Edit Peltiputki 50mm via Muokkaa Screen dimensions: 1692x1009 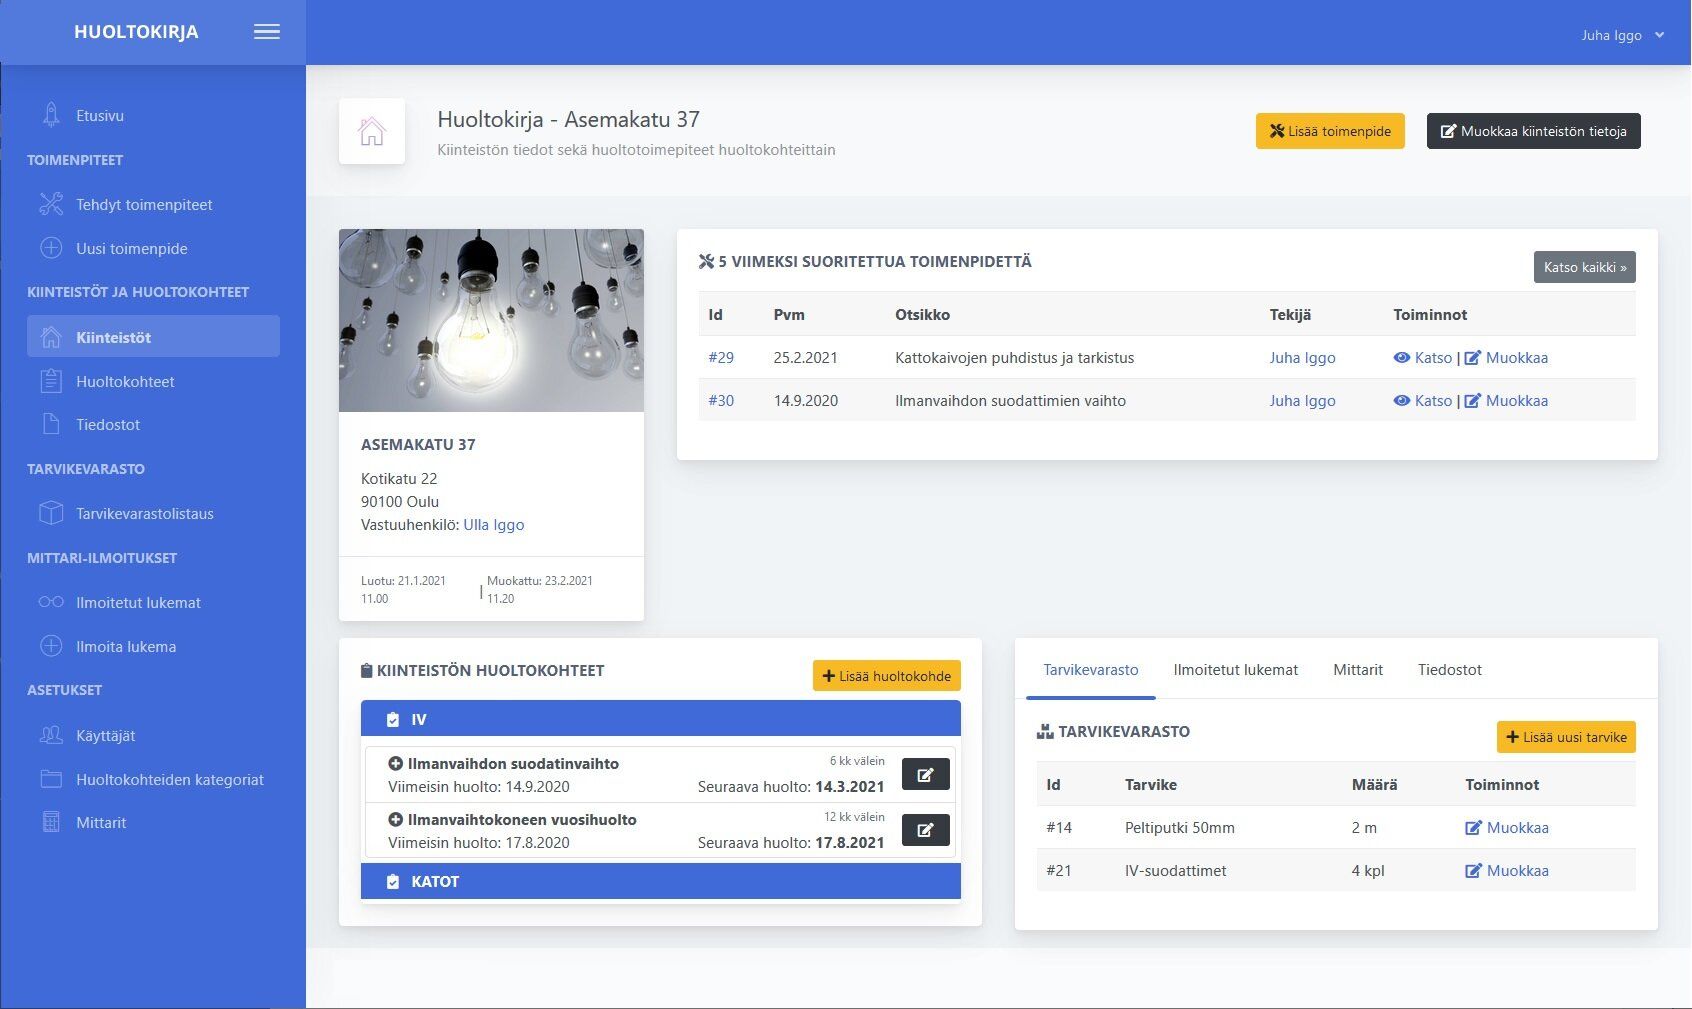coord(1507,828)
